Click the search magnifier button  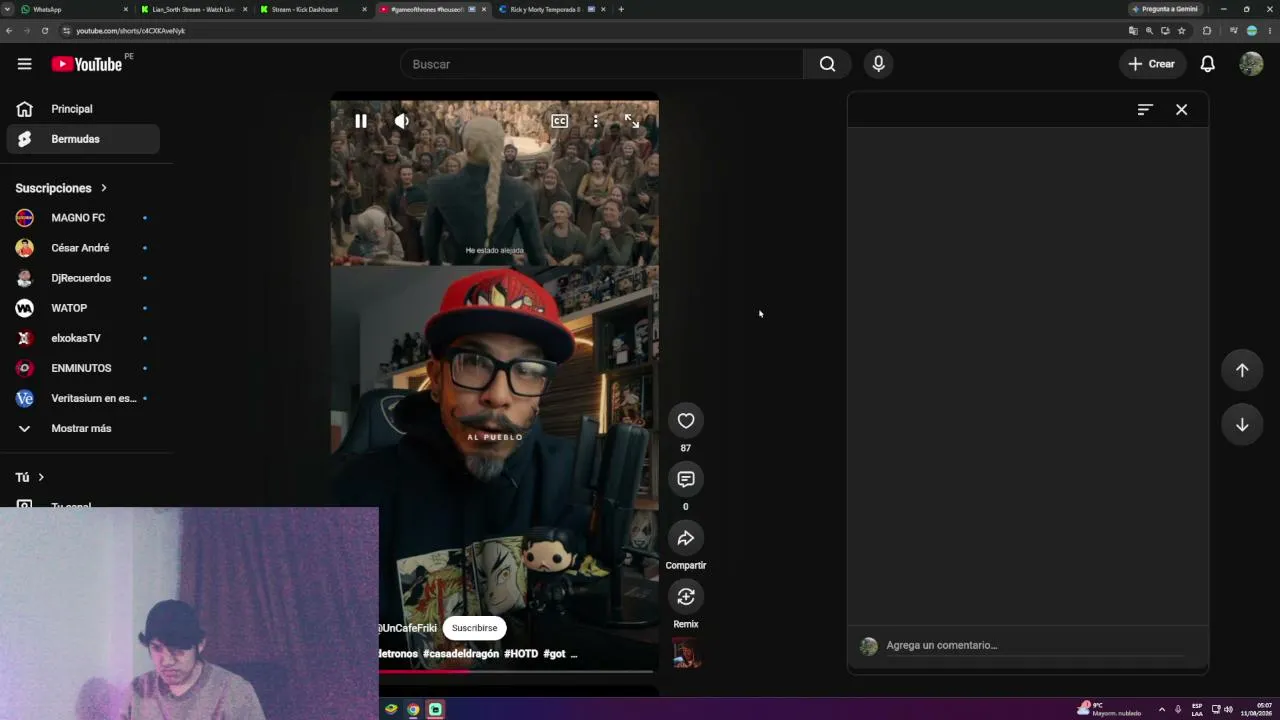point(827,64)
